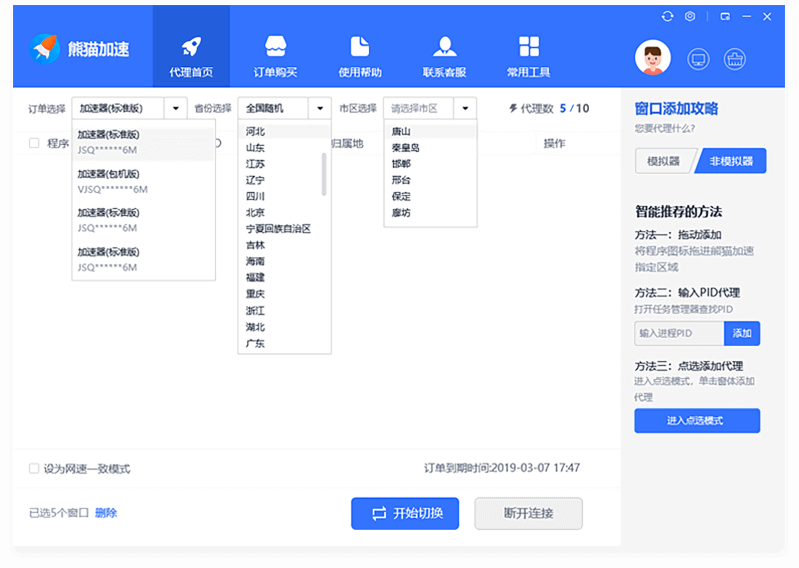Tick the select-all checkbox next to 程序
The height and width of the screenshot is (568, 799).
(34, 143)
